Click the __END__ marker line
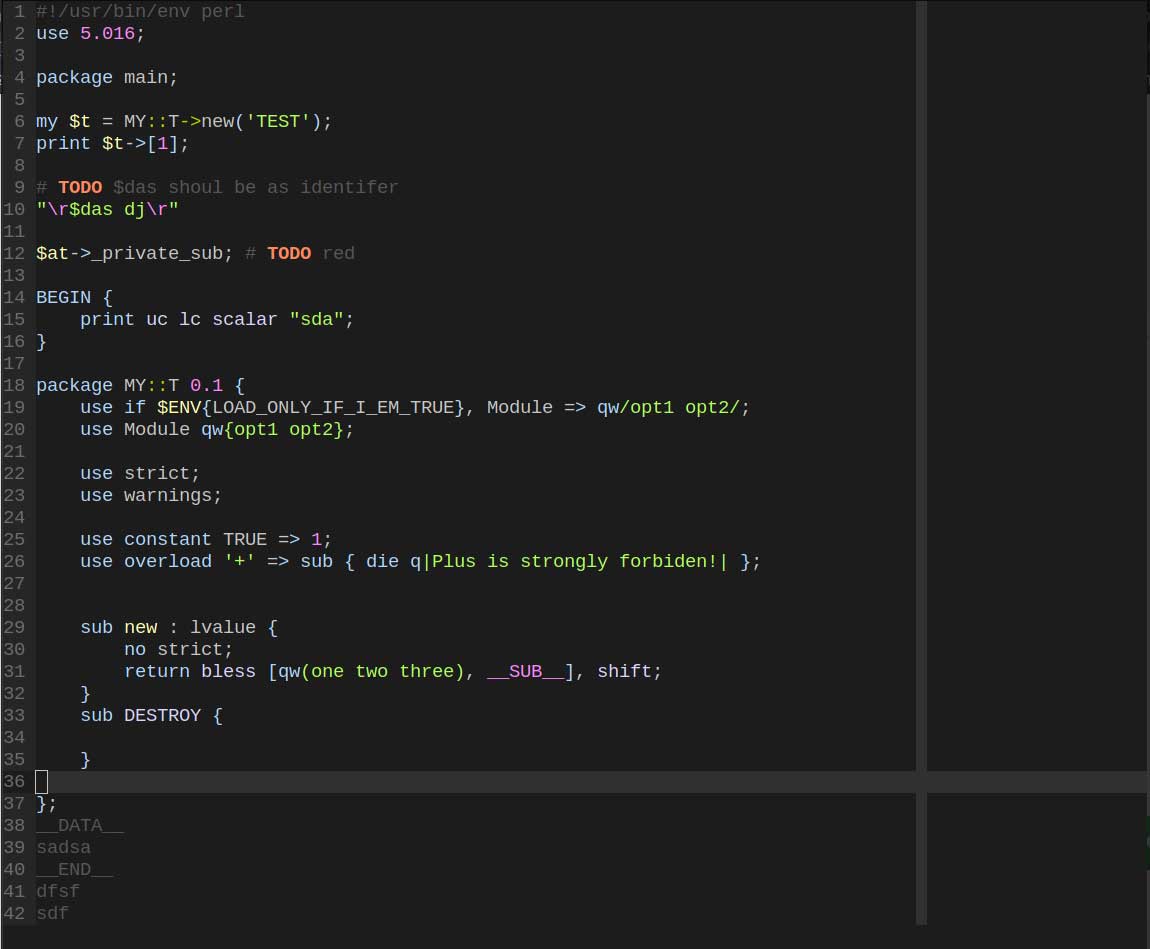The image size is (1150, 949). click(x=74, y=870)
